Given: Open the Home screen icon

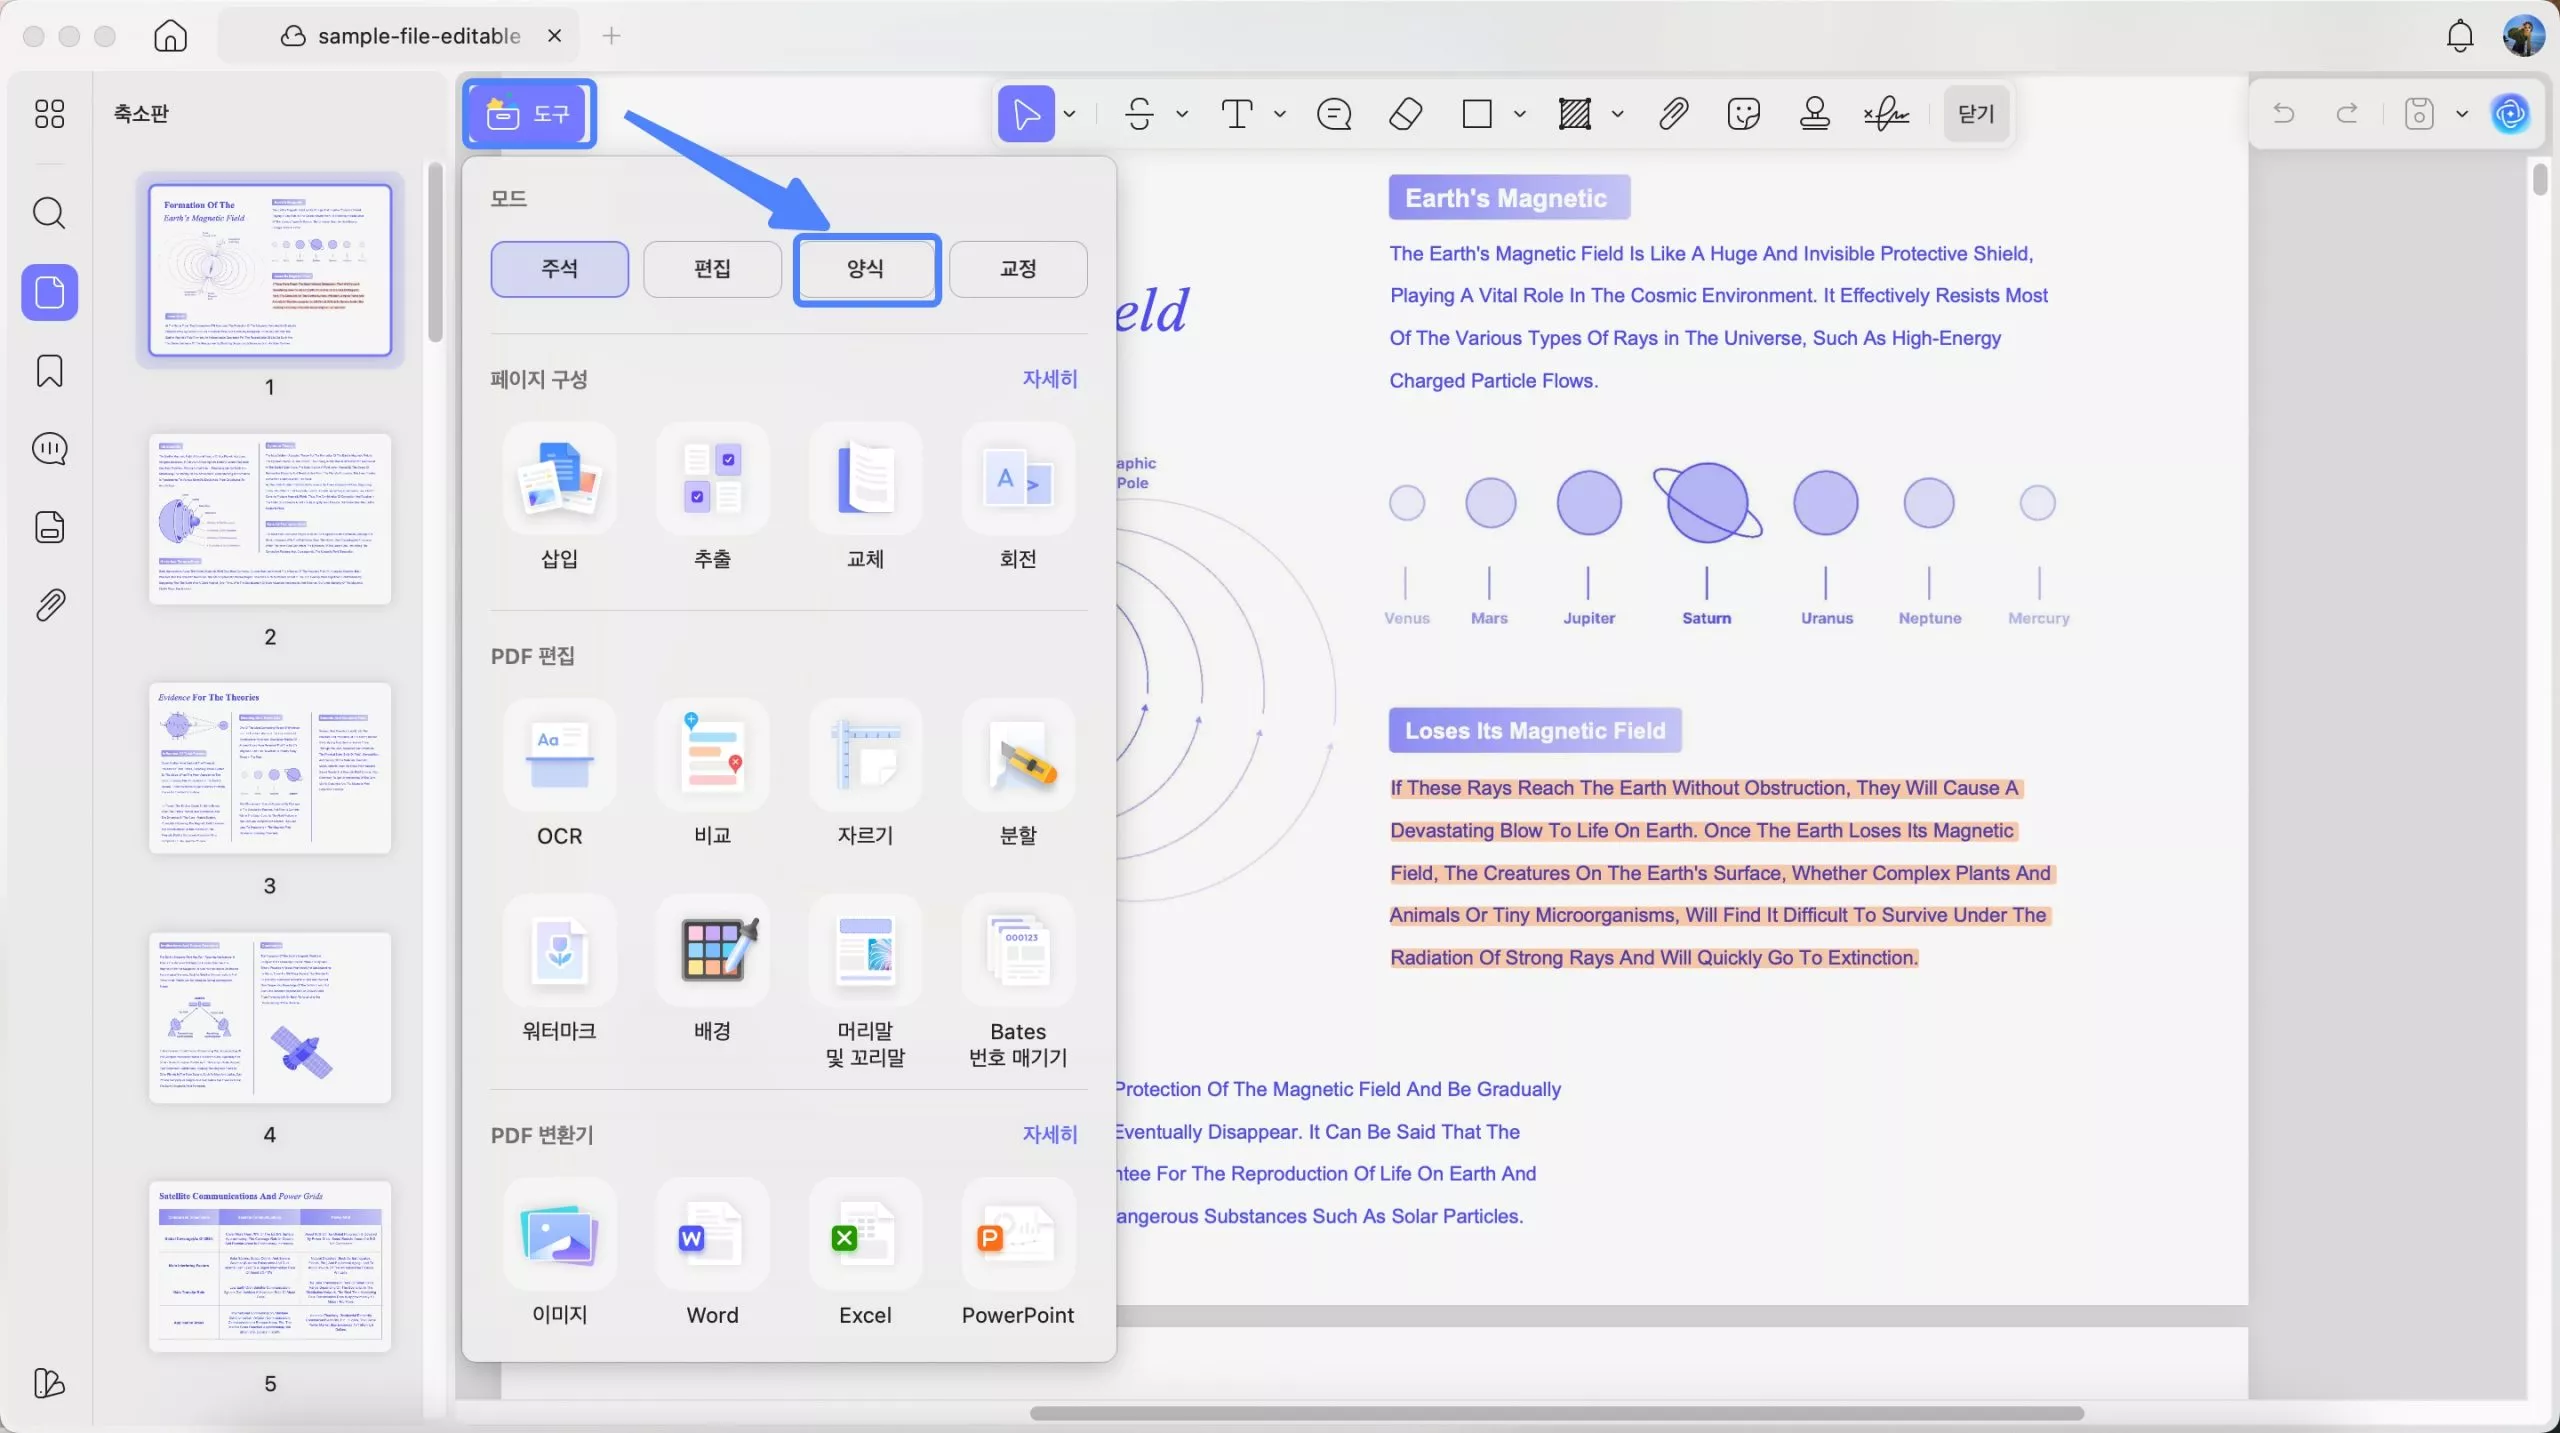Looking at the screenshot, I should point(171,36).
